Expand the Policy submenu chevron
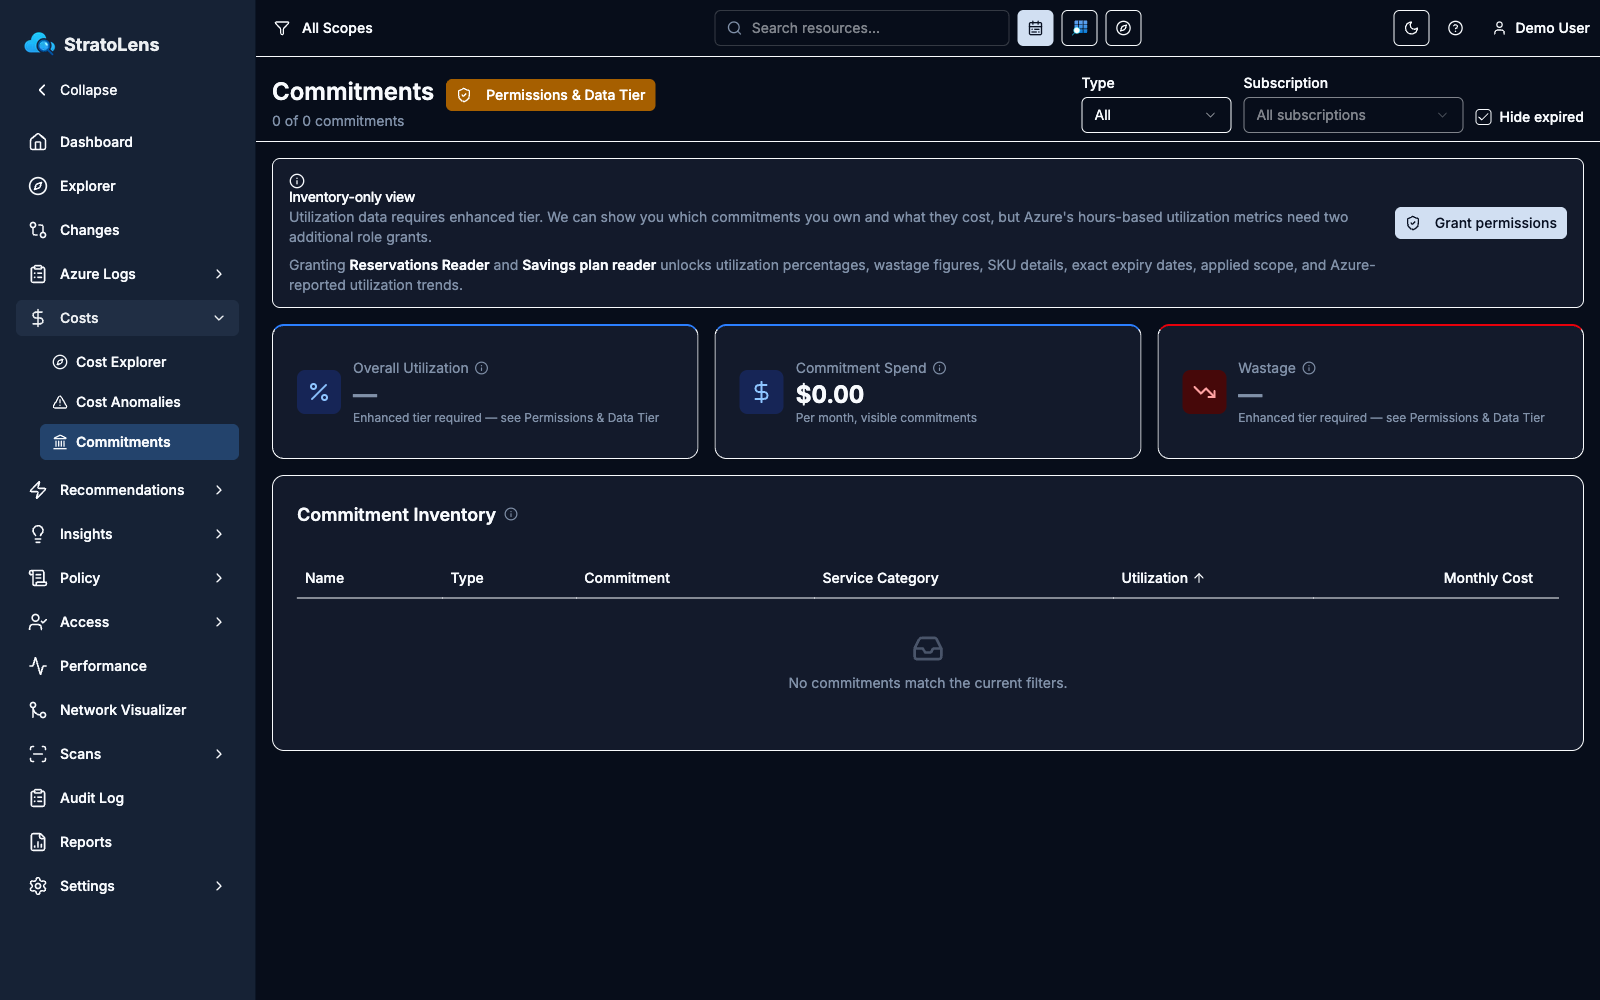Screen dimensions: 1600x1000 [219, 578]
